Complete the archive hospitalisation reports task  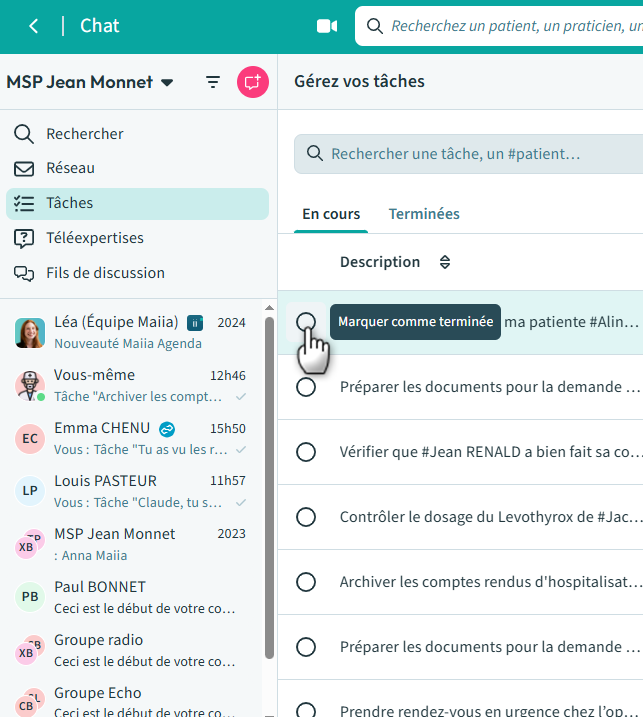tap(306, 582)
